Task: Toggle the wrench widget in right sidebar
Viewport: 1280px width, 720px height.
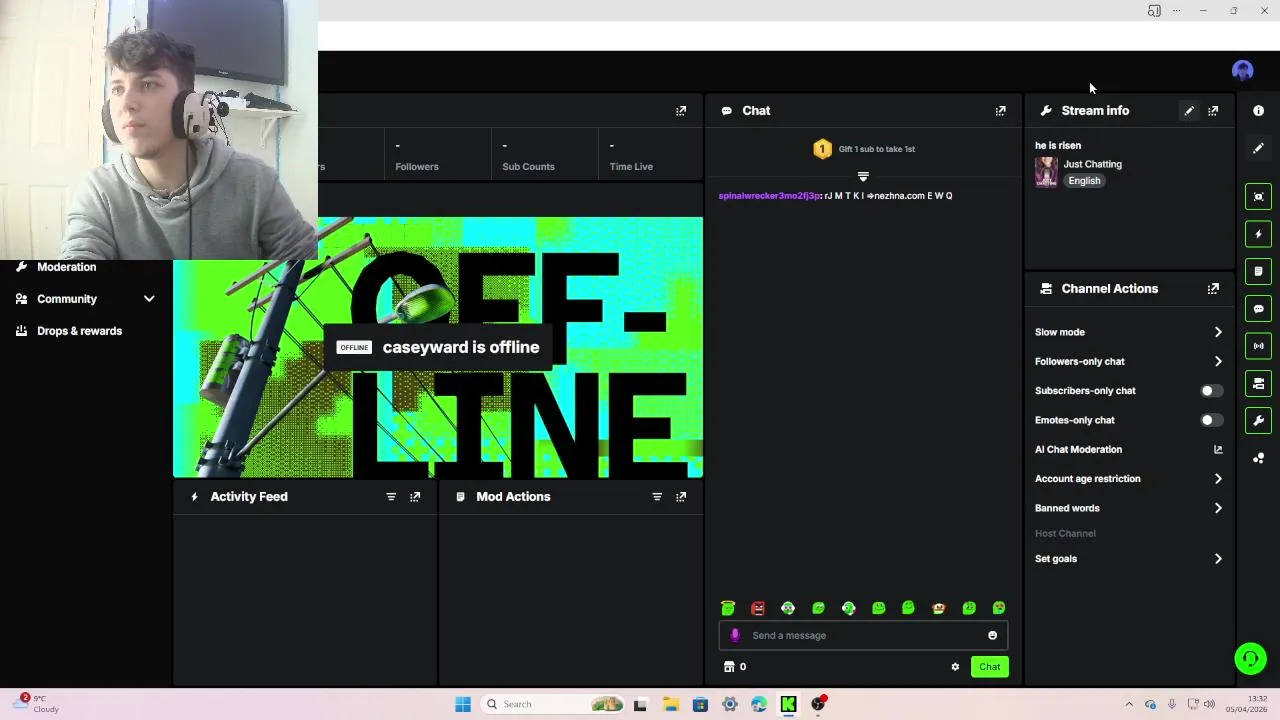Action: [x=1258, y=421]
